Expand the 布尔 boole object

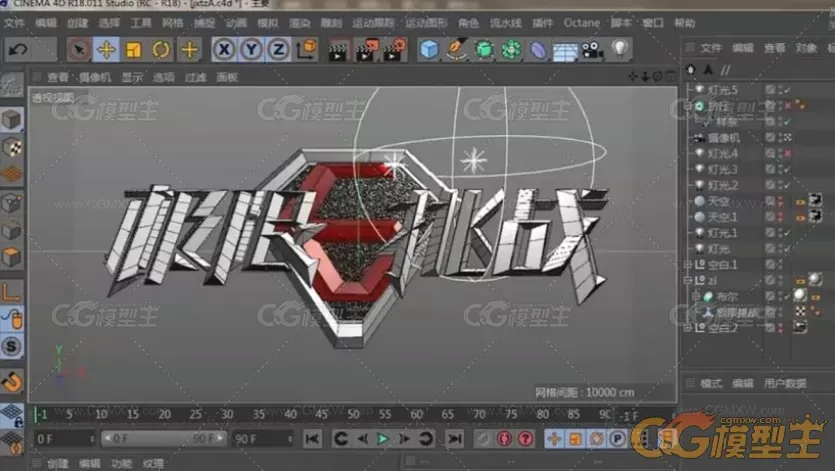696,296
